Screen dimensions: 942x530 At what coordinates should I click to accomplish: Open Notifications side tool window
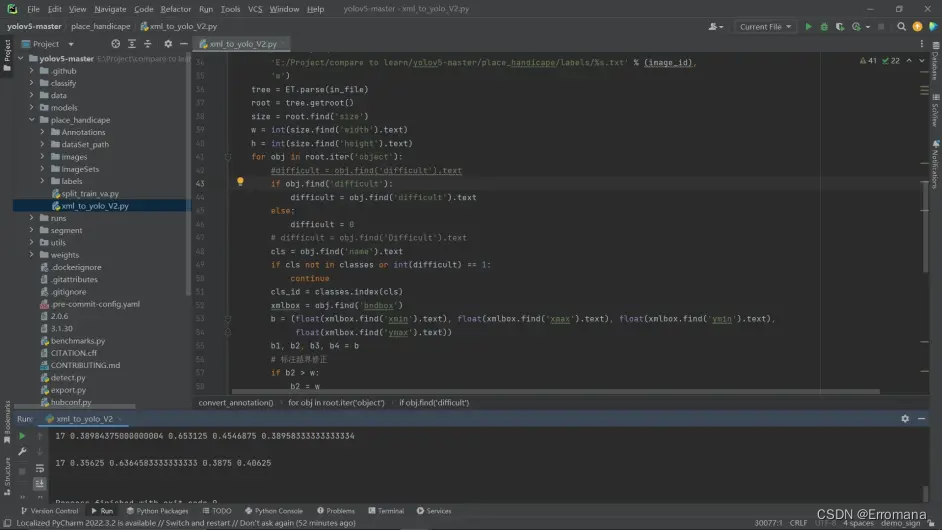coord(935,165)
